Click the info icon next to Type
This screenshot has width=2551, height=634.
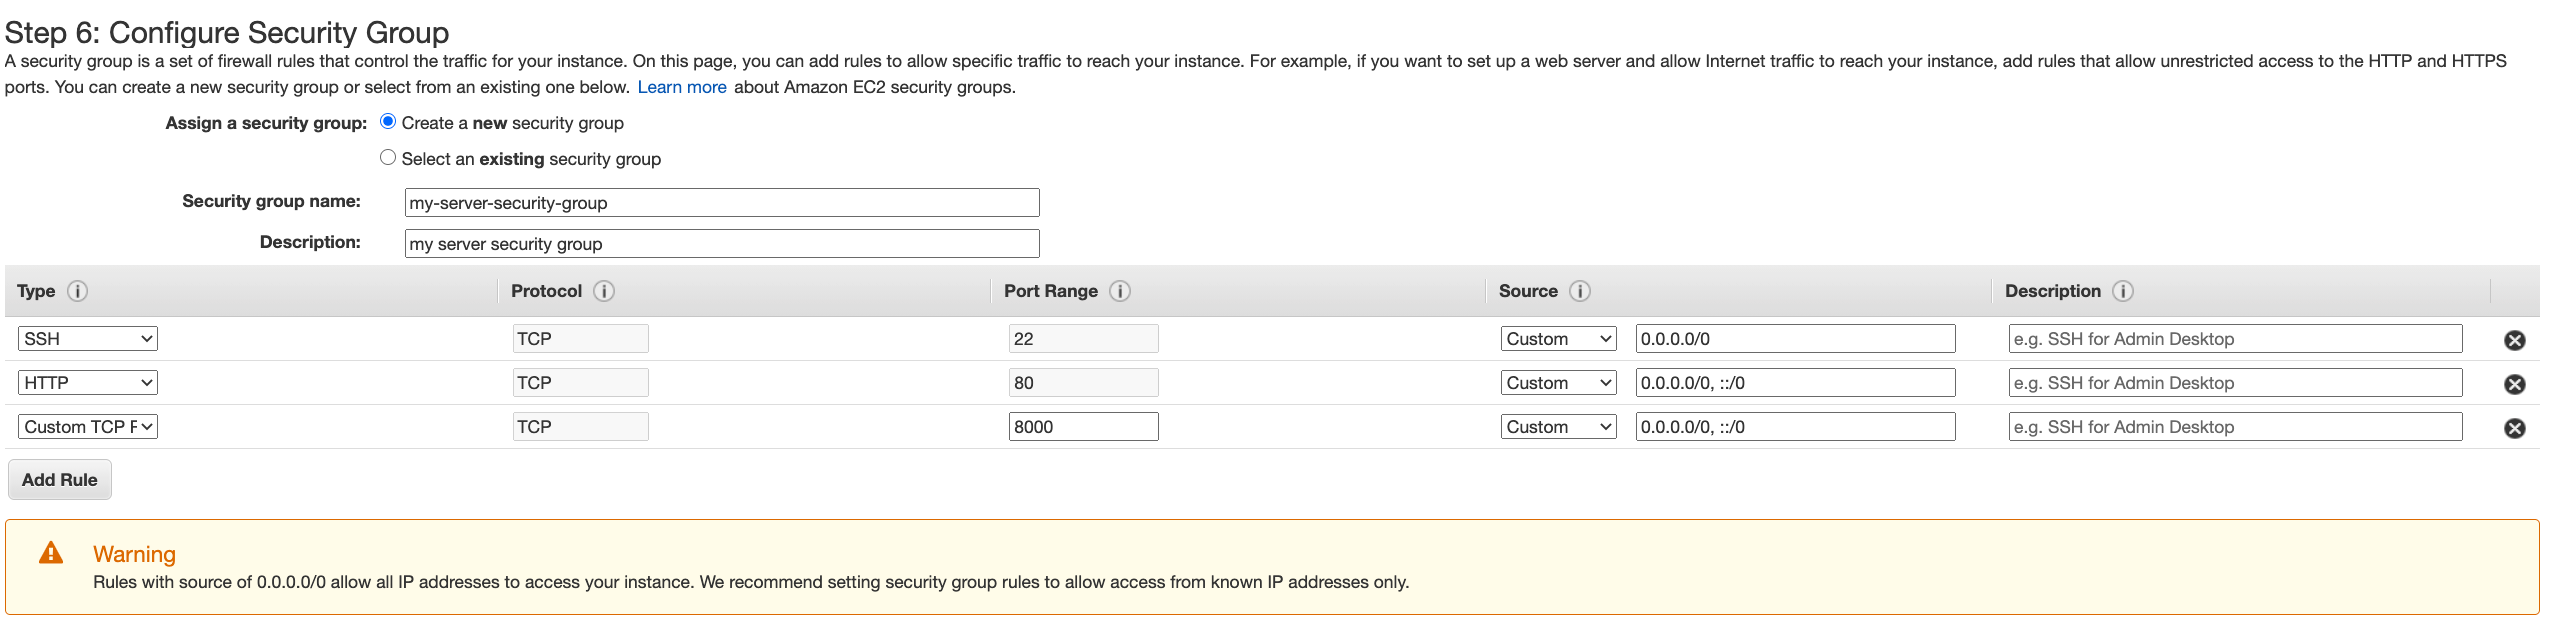pyautogui.click(x=77, y=291)
